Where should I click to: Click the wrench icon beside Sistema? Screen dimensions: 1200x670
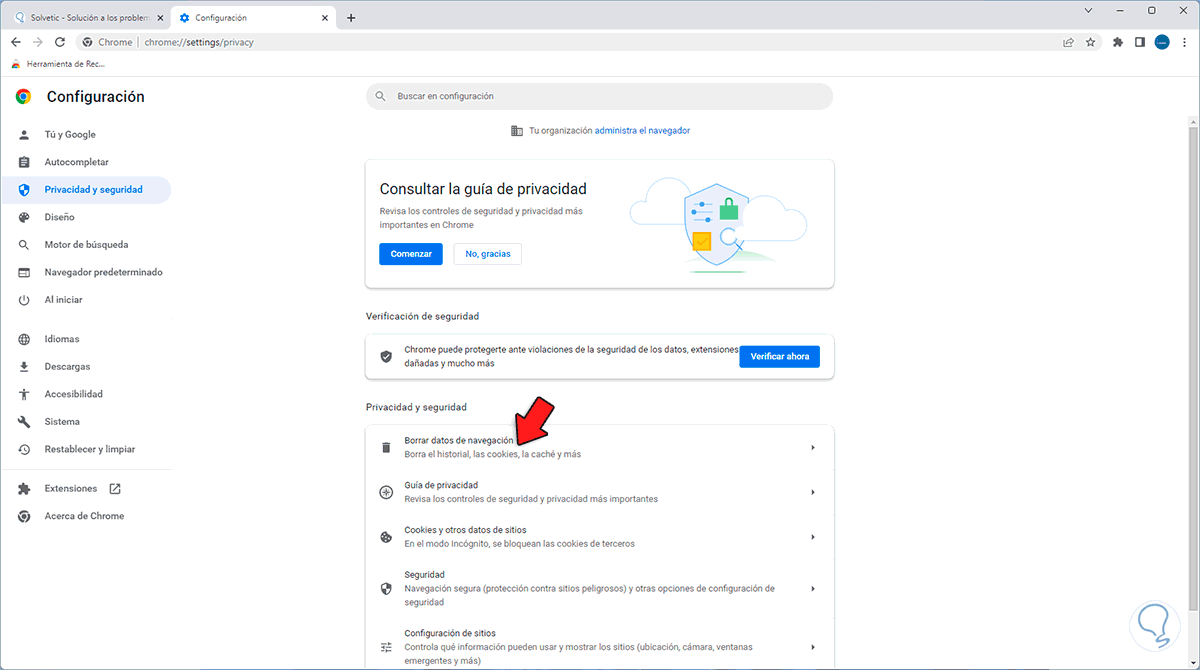24,422
